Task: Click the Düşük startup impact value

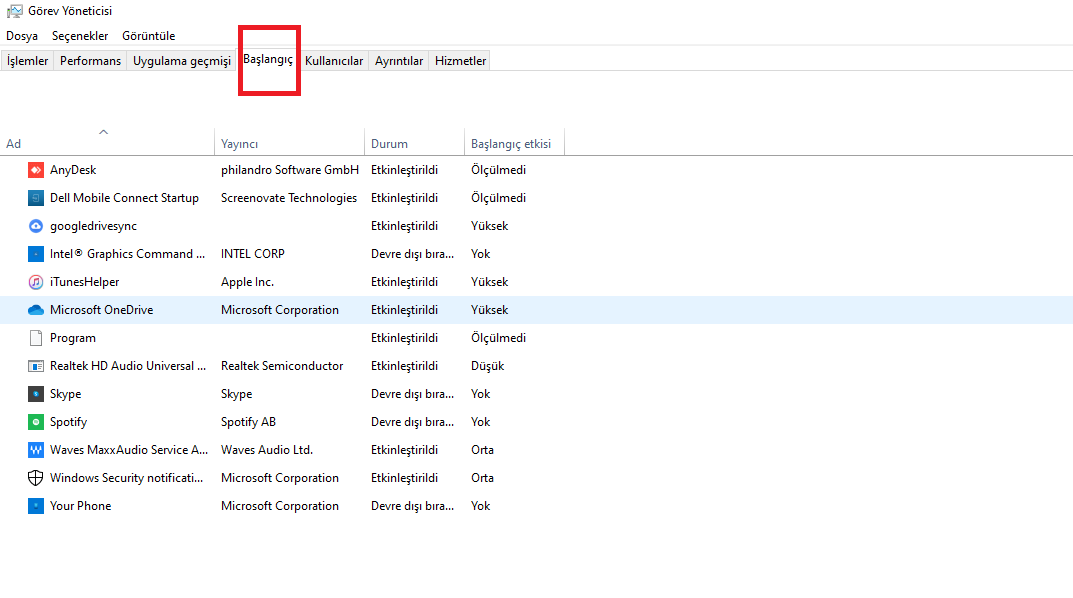Action: point(487,366)
